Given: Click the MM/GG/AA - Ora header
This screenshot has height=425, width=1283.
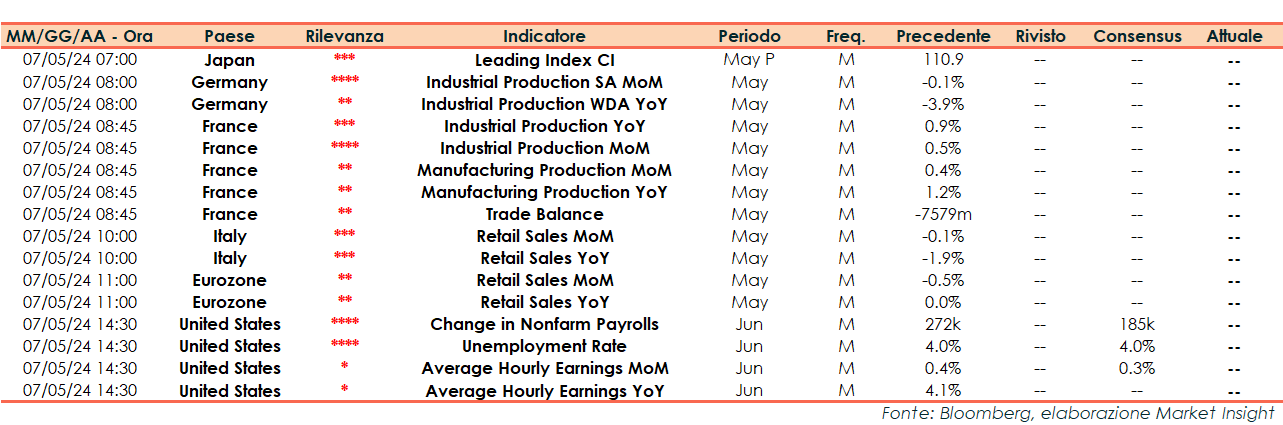Looking at the screenshot, I should 80,36.
